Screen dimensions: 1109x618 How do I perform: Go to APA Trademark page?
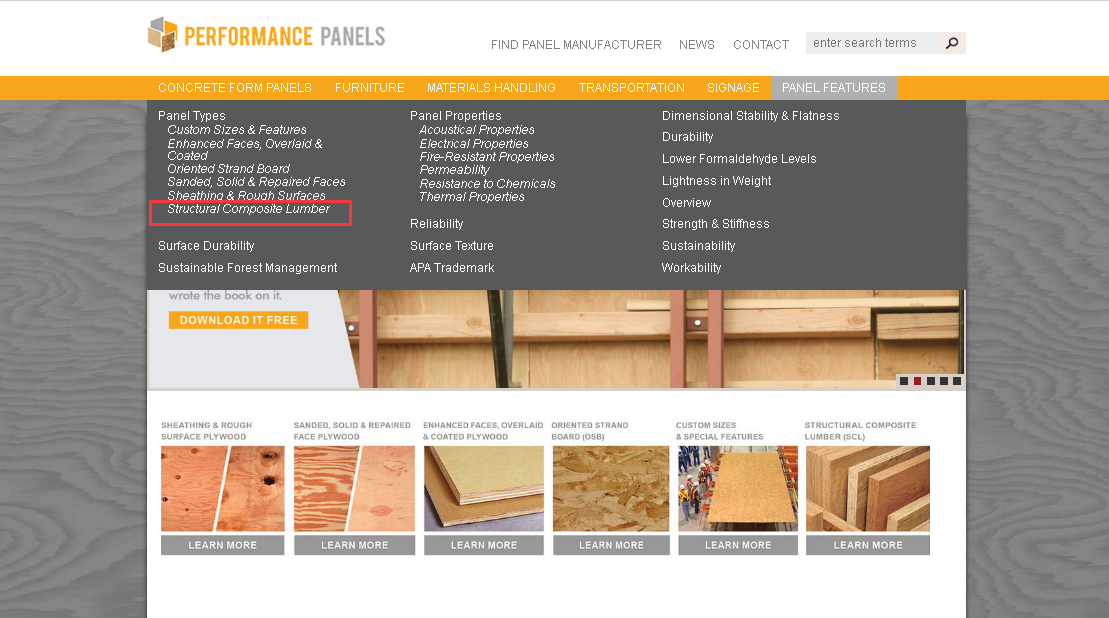452,267
